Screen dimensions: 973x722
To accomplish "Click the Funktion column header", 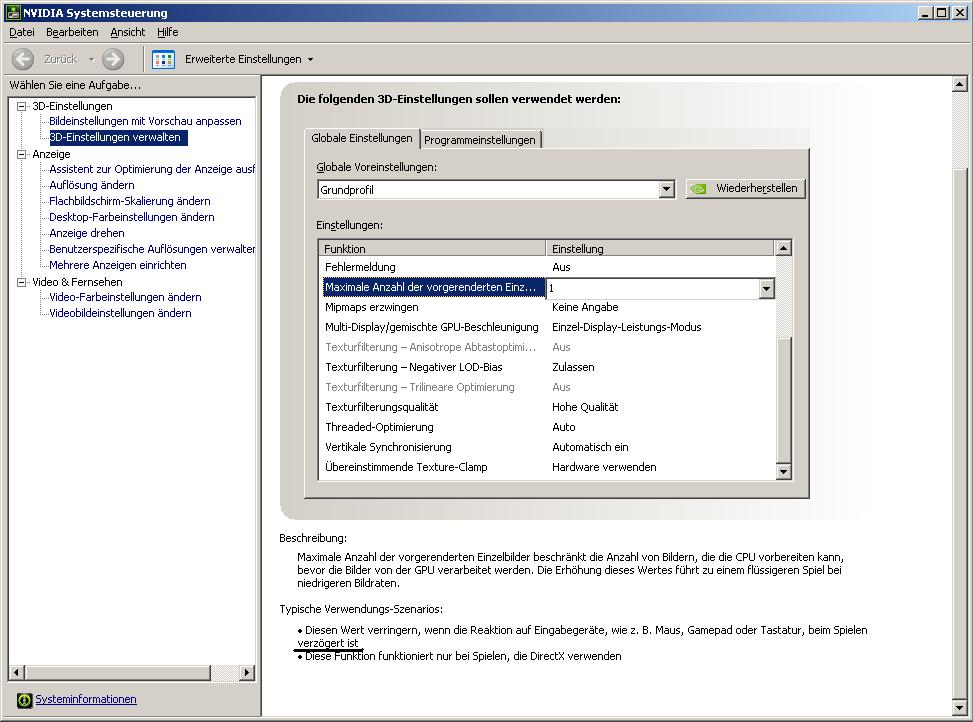I will pyautogui.click(x=432, y=248).
